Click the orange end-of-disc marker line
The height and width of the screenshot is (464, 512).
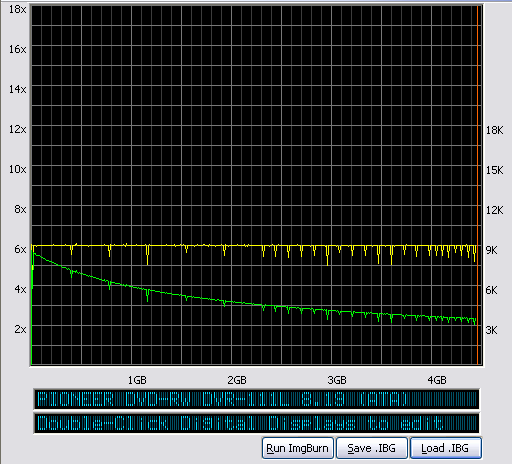click(477, 185)
